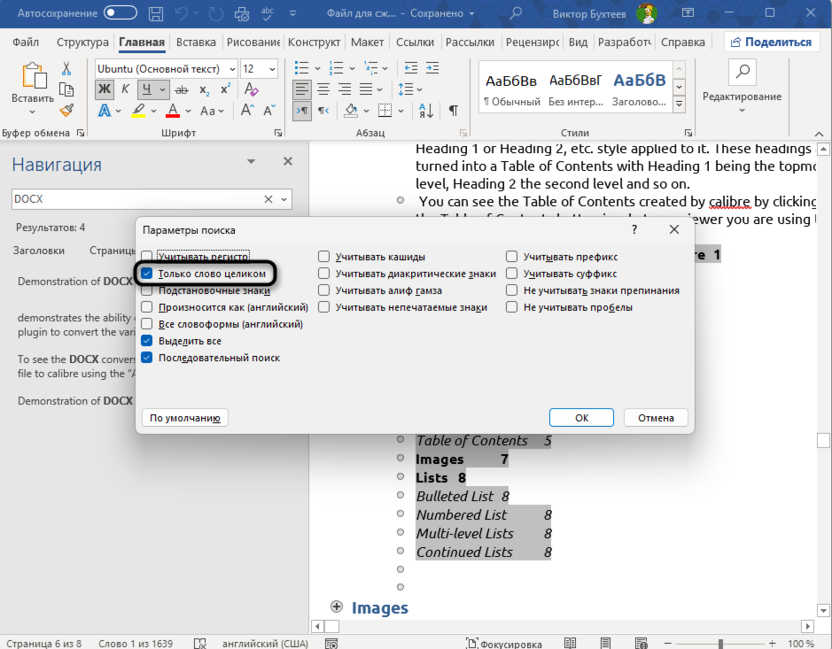Toggle italic formatting with the К icon

pyautogui.click(x=125, y=89)
